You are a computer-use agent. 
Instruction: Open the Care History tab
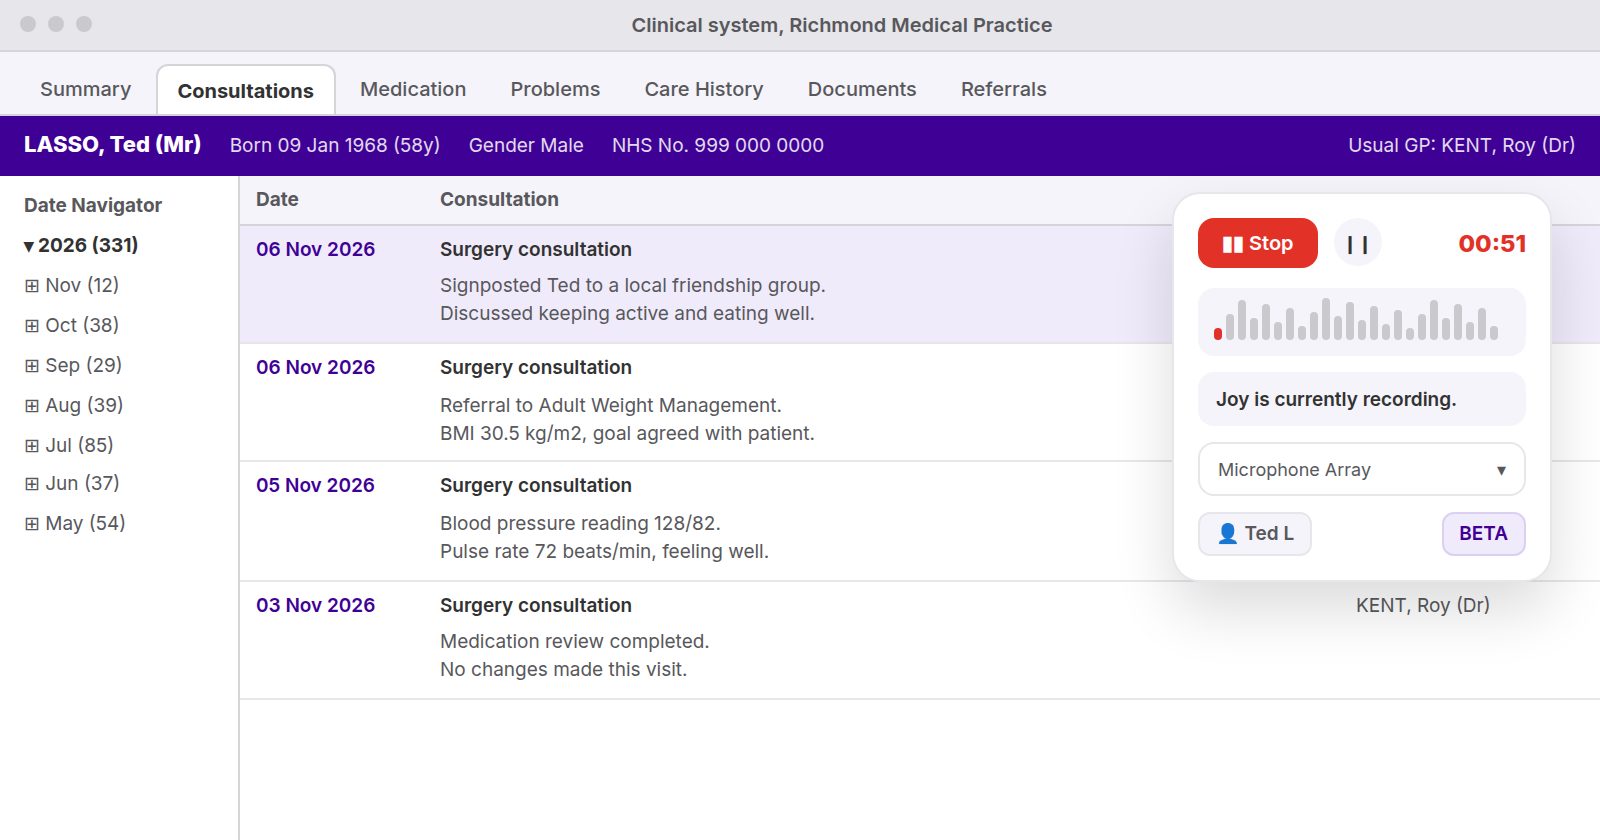[x=703, y=89]
